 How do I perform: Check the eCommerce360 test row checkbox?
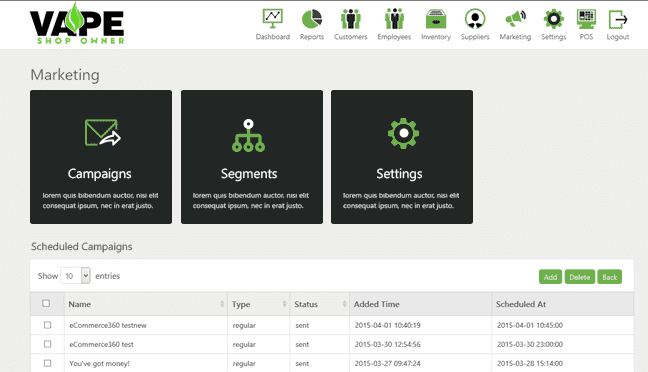coord(48,344)
